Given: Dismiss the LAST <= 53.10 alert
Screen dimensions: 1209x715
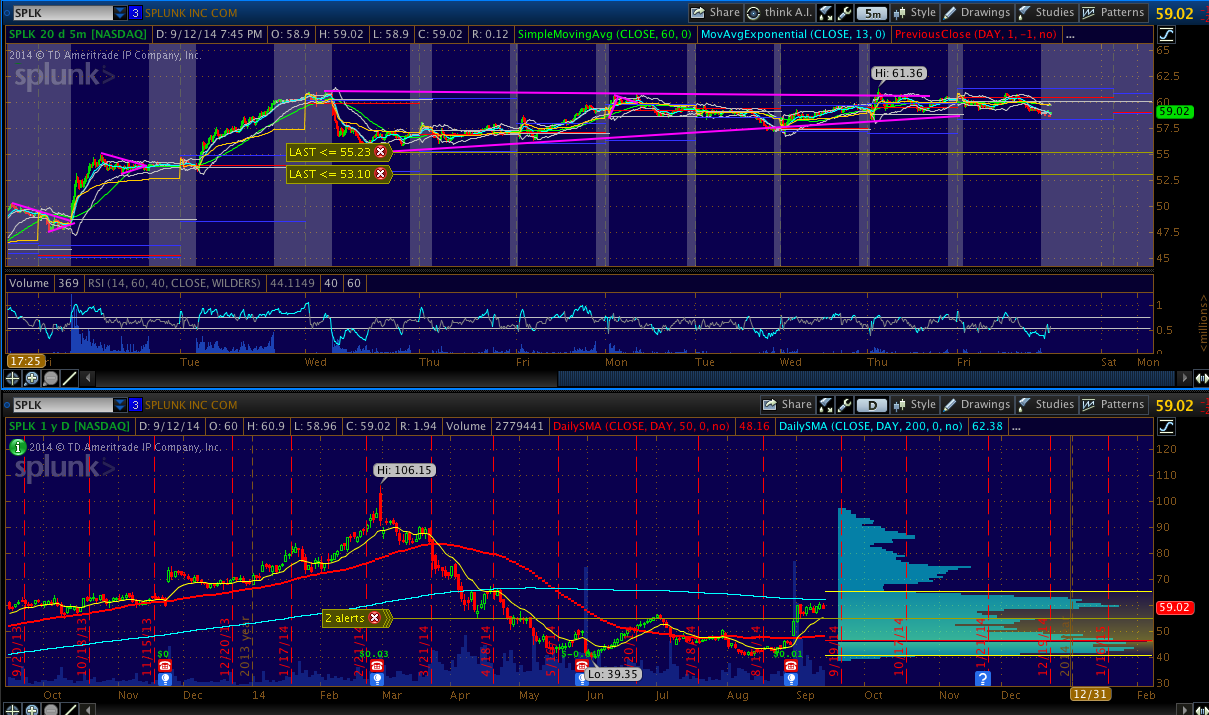Looking at the screenshot, I should (380, 174).
